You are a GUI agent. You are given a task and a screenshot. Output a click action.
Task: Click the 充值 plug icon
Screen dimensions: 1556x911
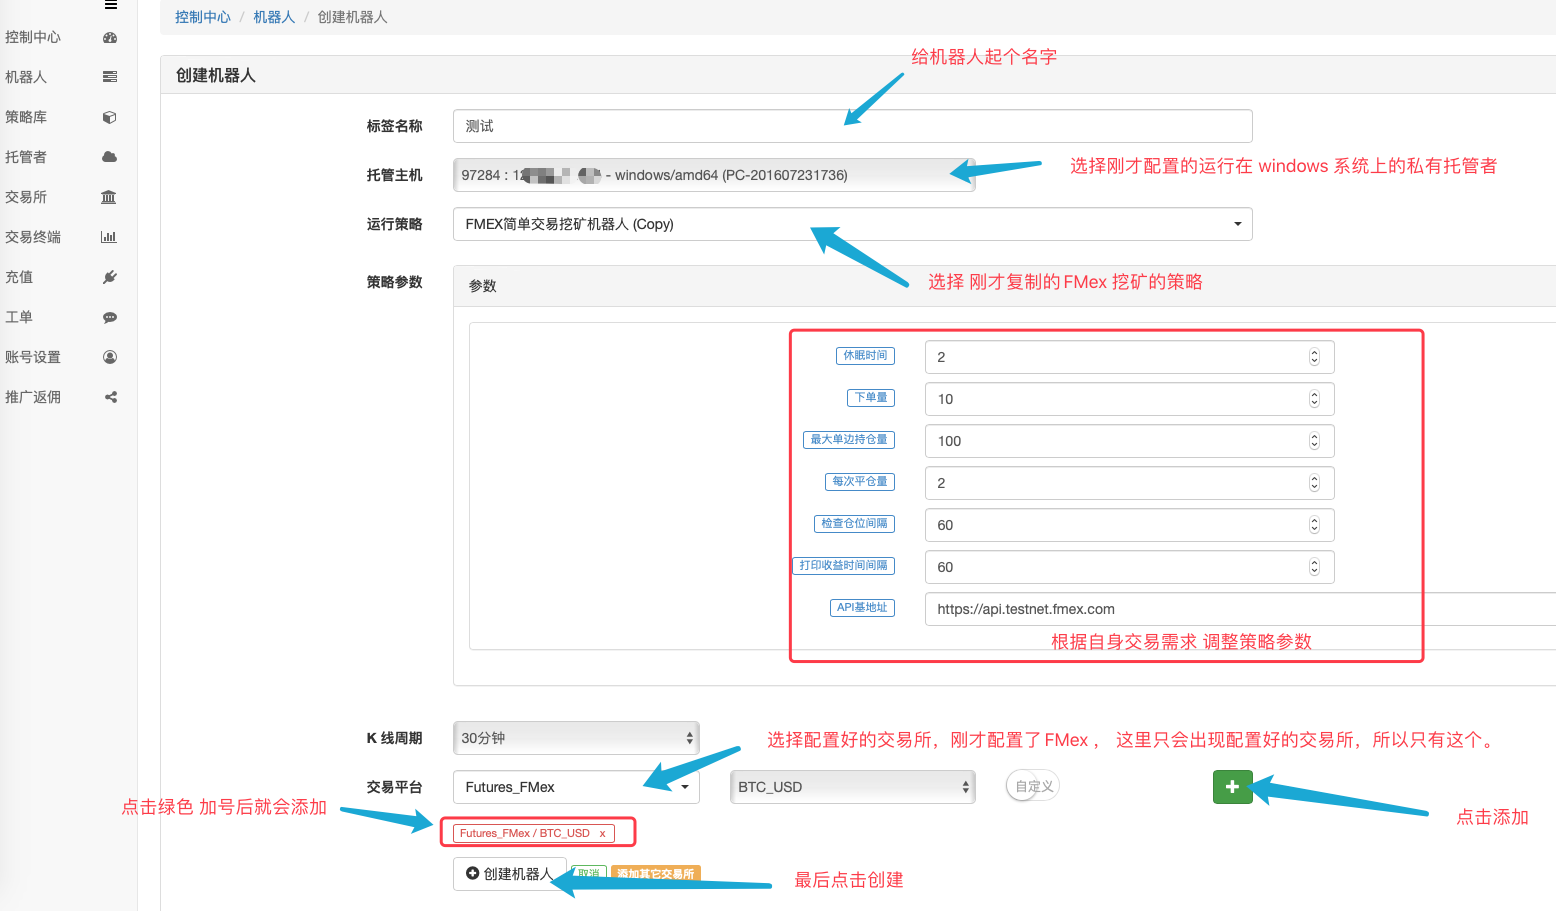point(110,277)
